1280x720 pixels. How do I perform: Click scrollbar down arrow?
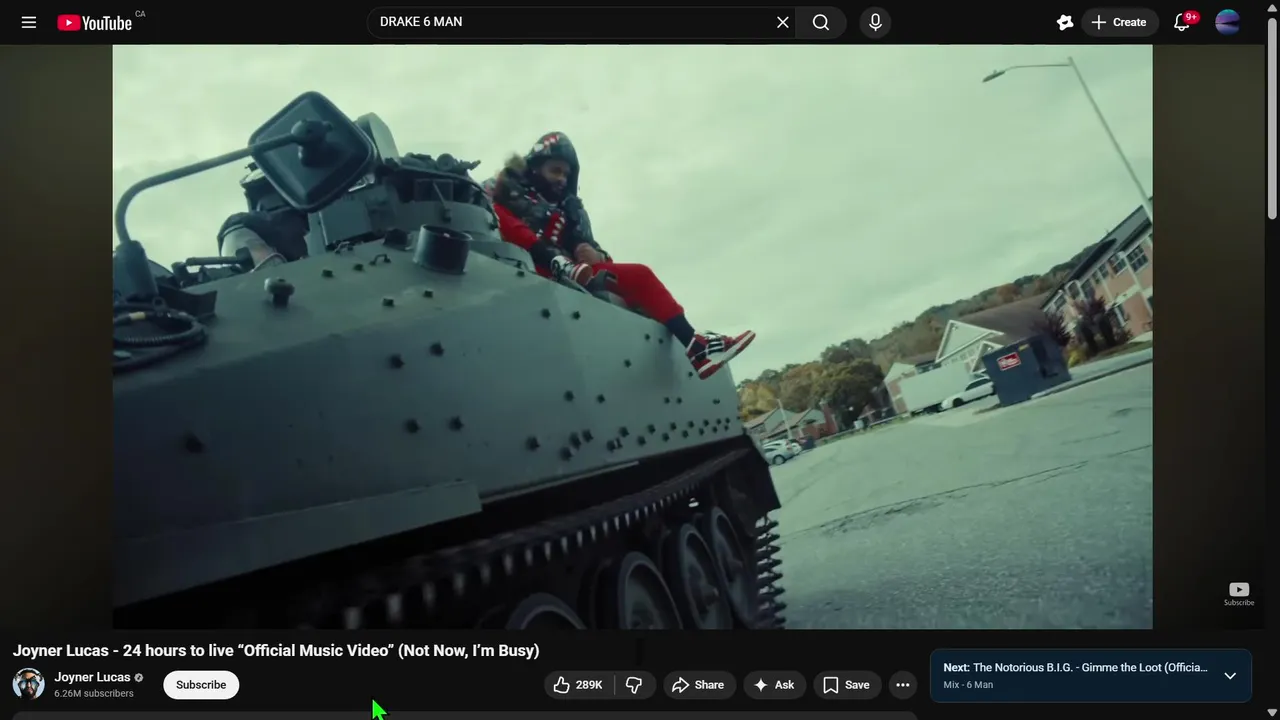click(x=1272, y=712)
